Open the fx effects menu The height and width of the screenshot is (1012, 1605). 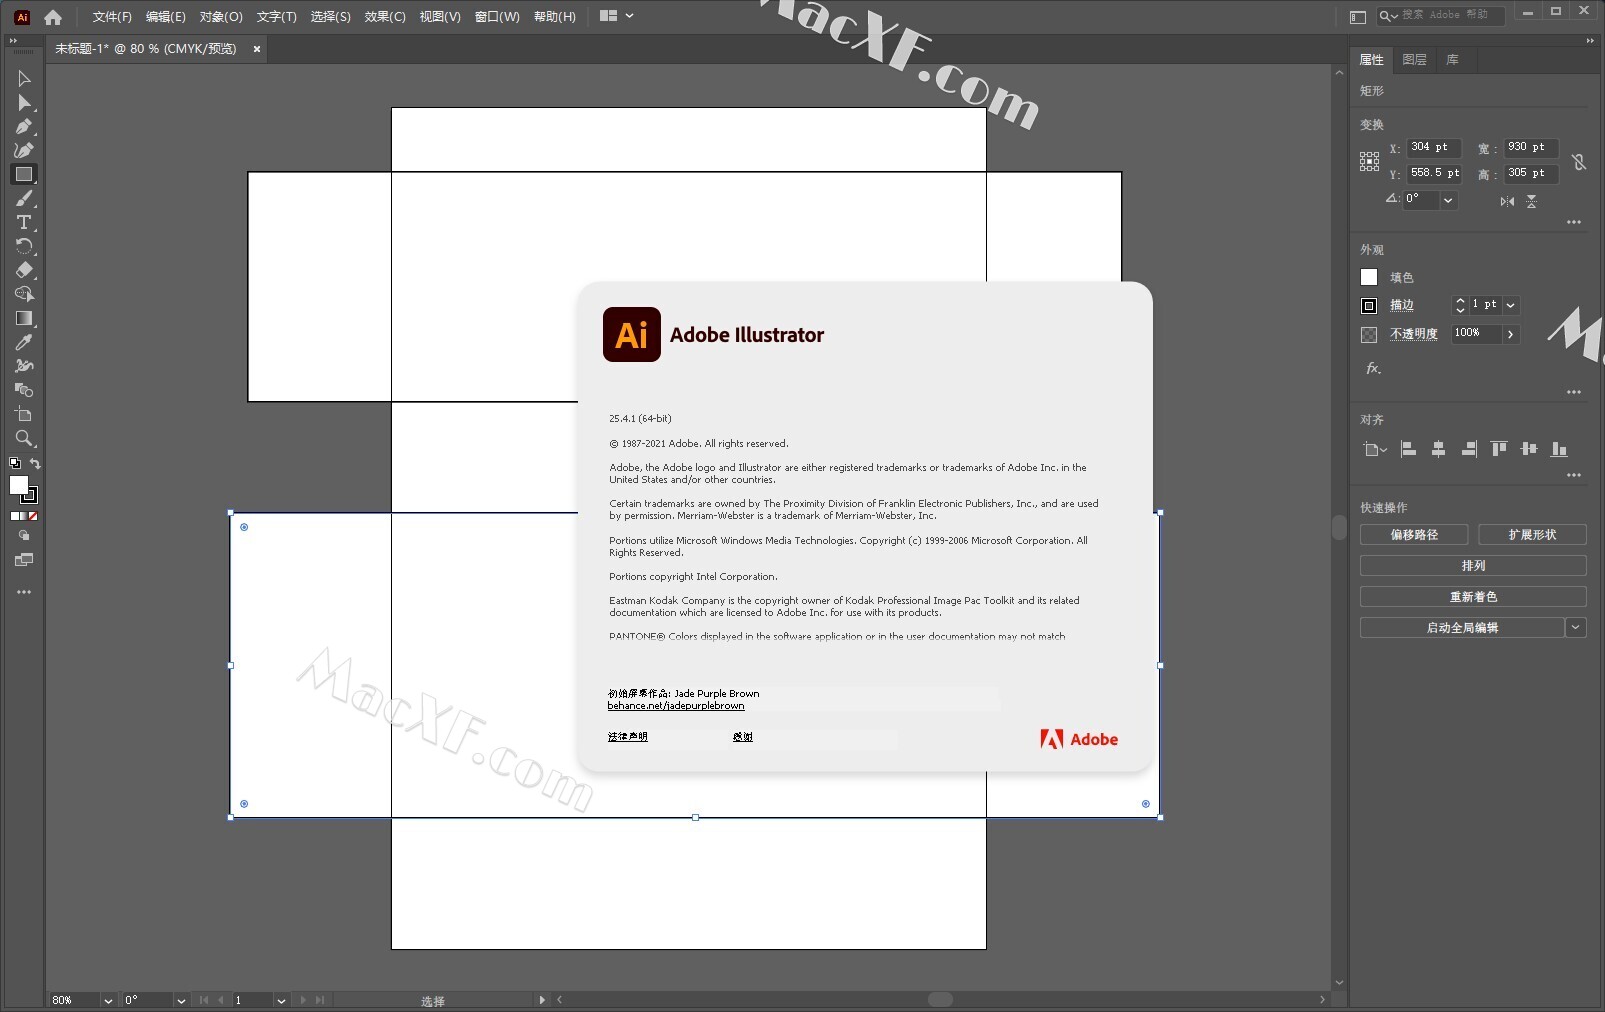pyautogui.click(x=1374, y=368)
